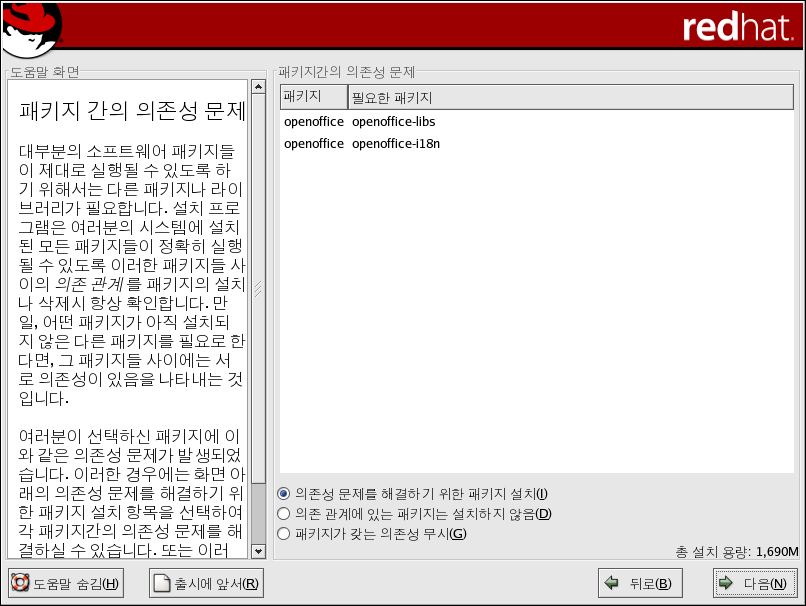806x606 pixels.
Task: Click the 패키지 간의 의존성 문제 help heading
Action: point(132,108)
